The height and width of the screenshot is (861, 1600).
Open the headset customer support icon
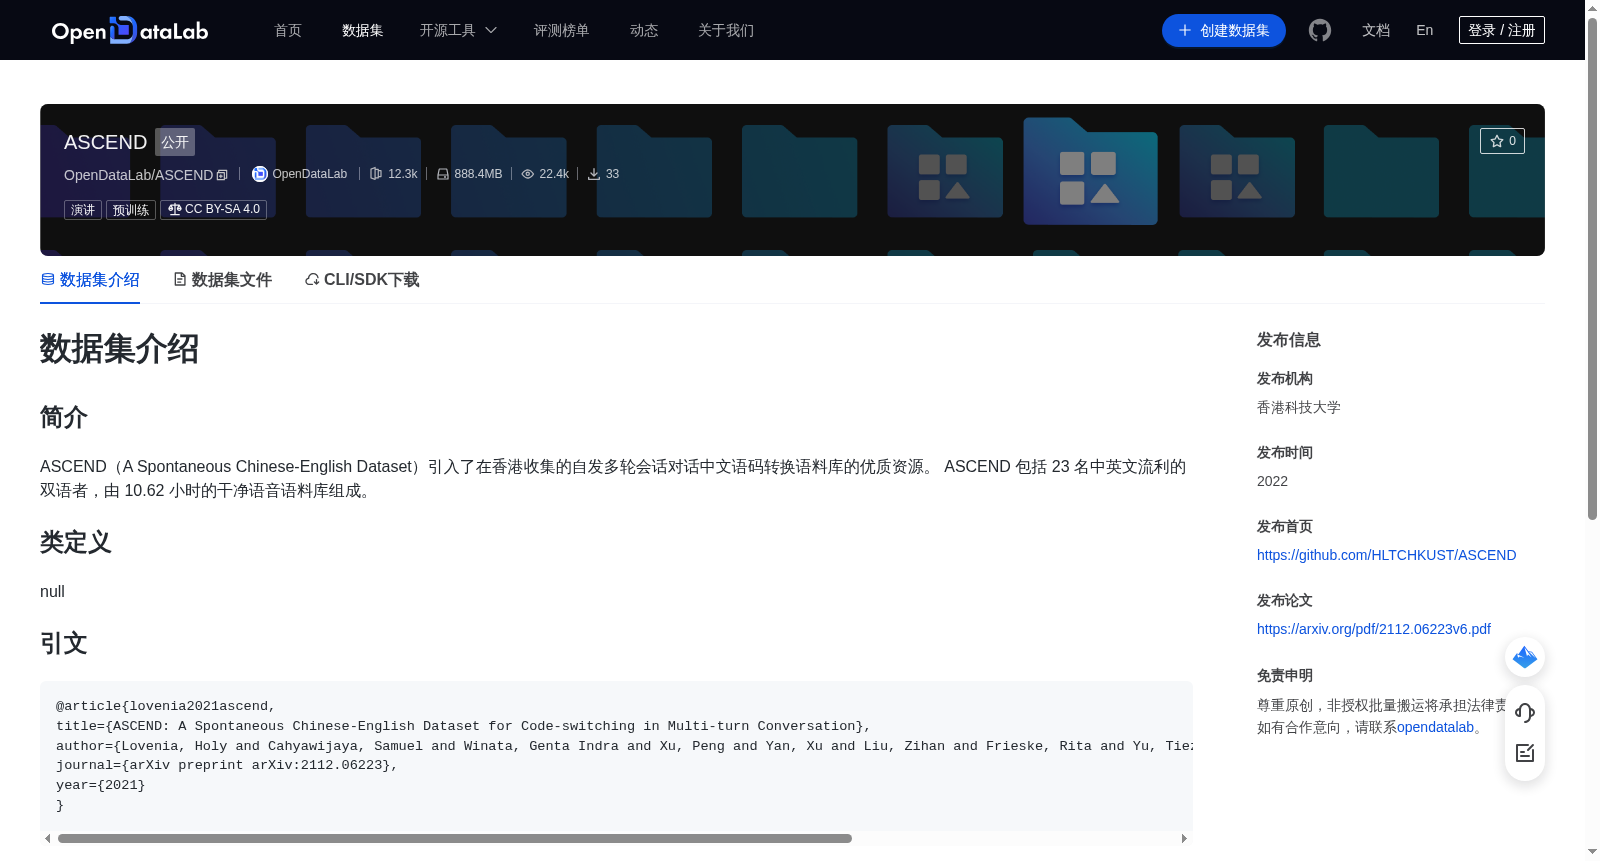pos(1525,712)
